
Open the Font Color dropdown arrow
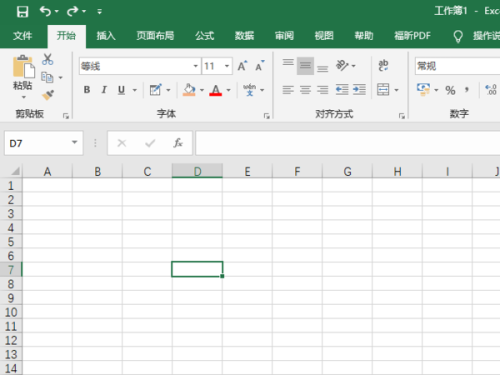pos(228,90)
